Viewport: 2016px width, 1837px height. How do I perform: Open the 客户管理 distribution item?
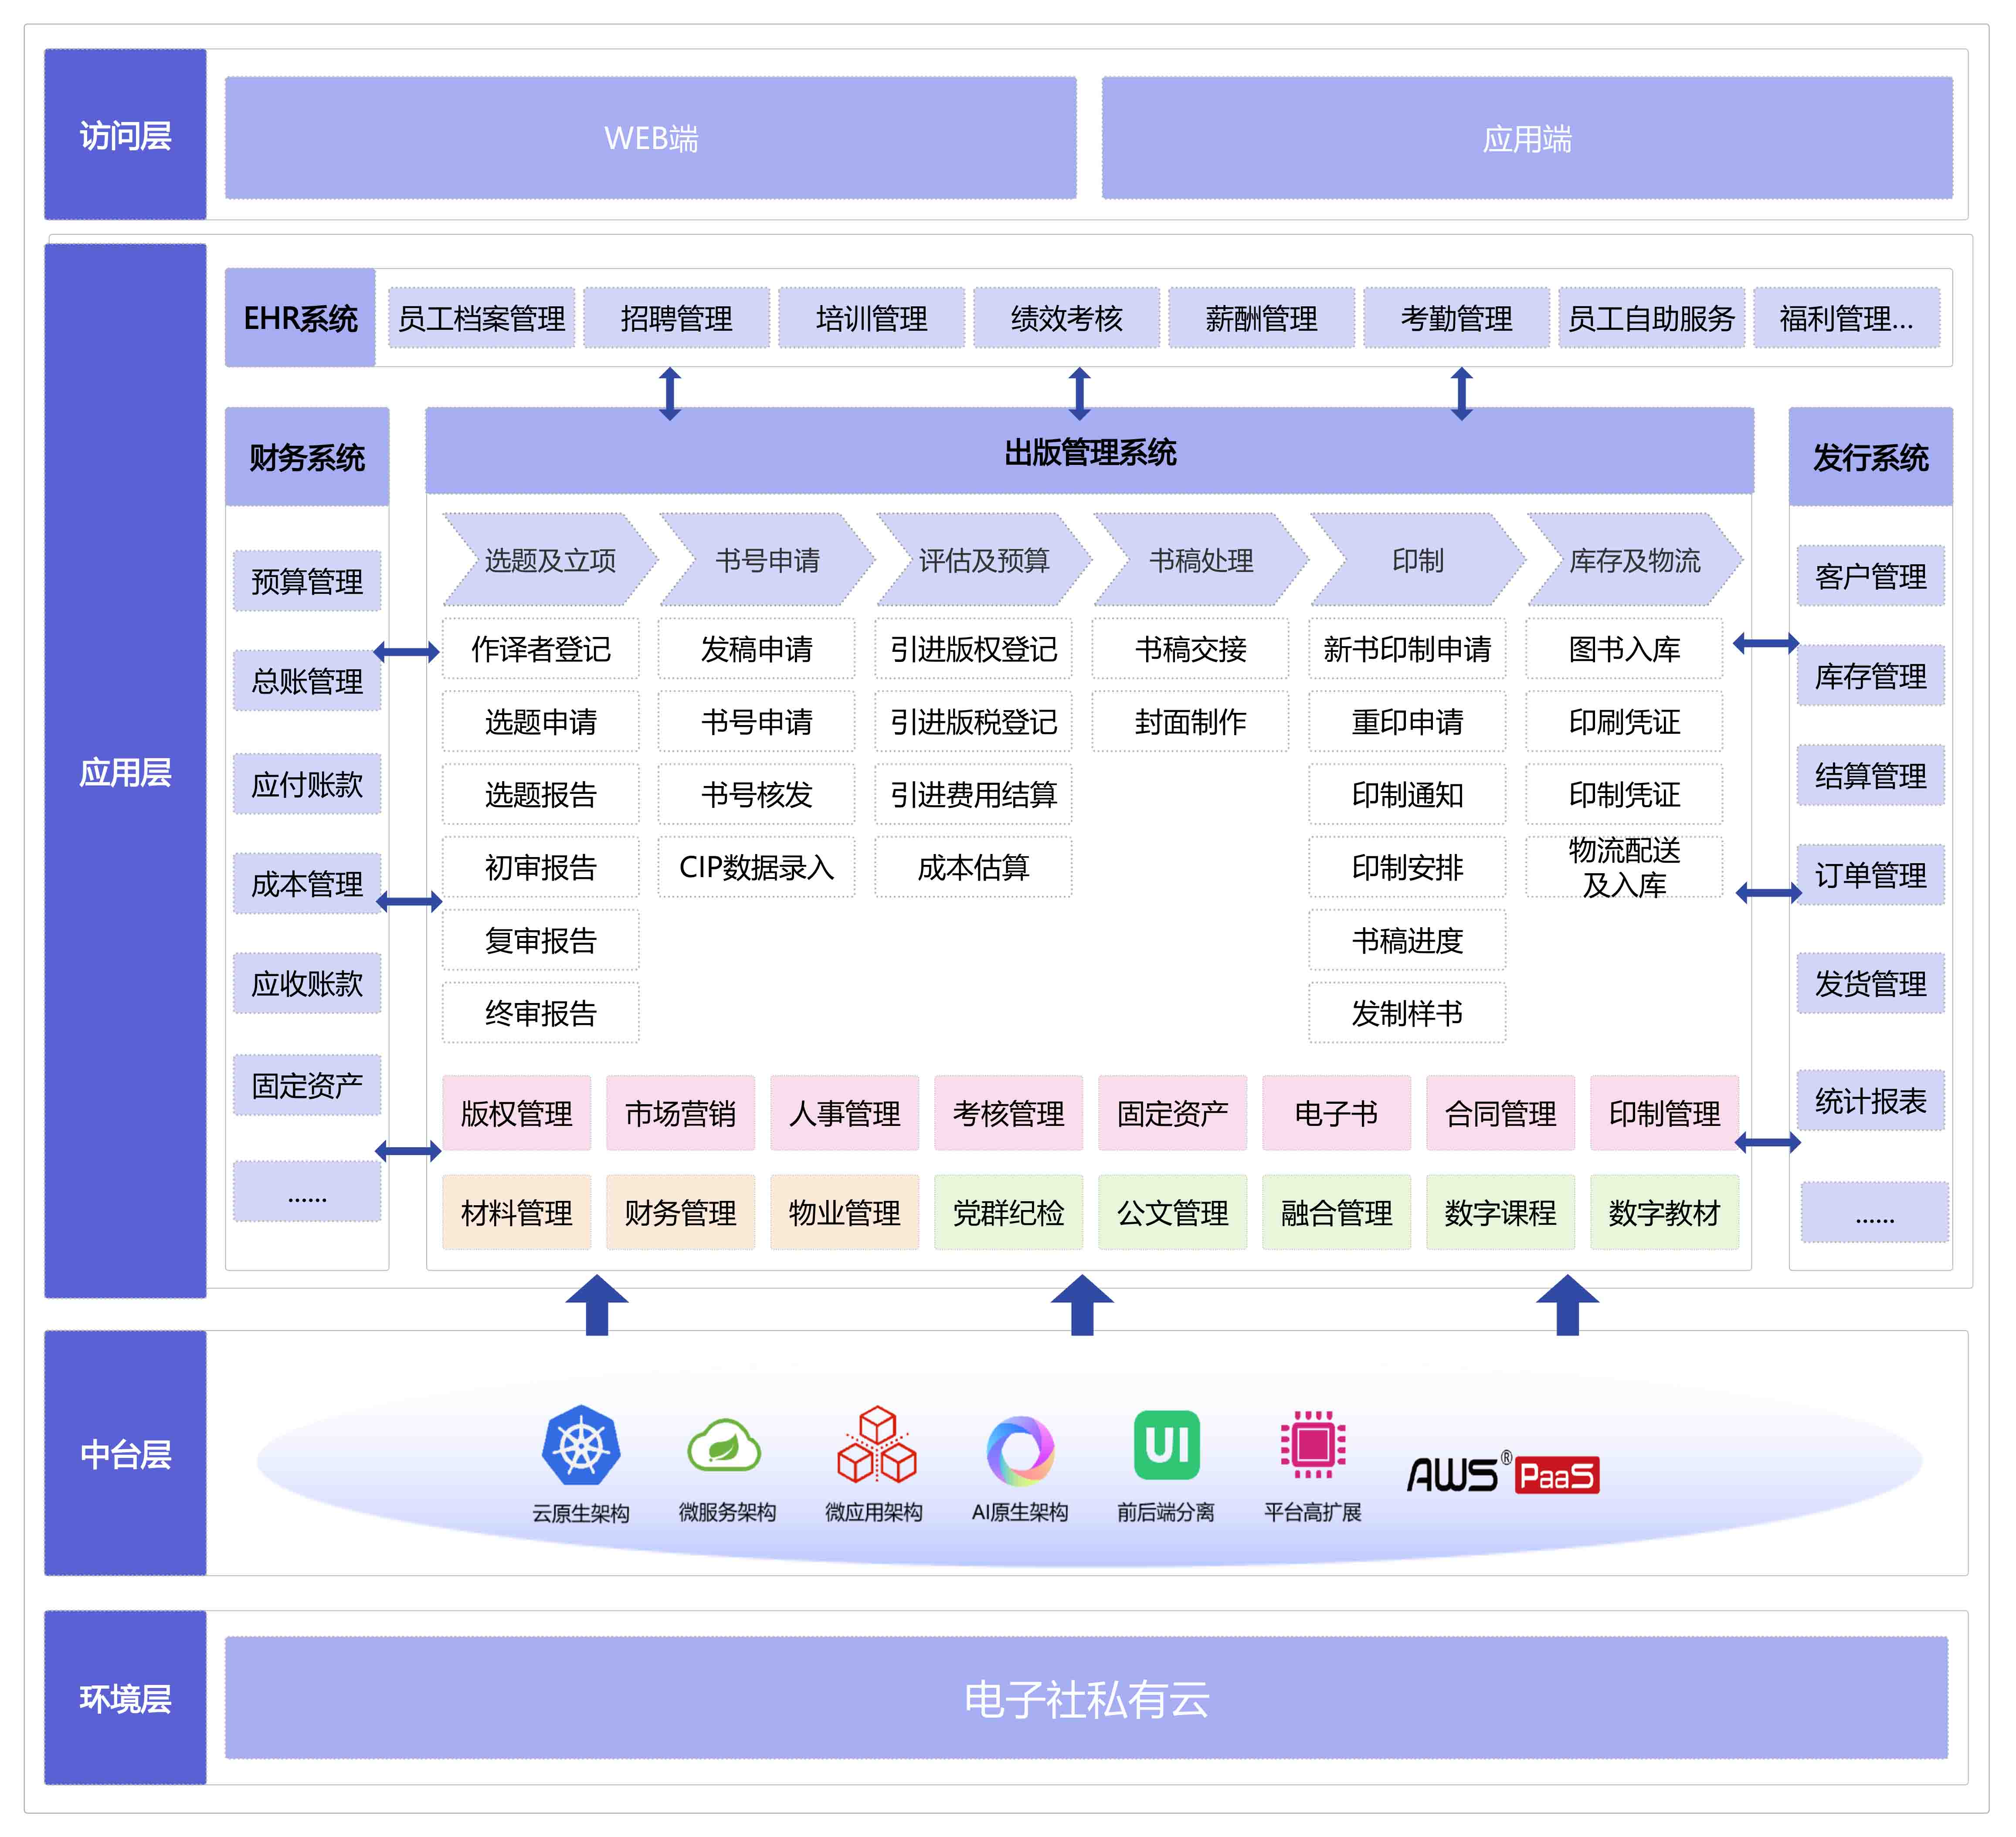[x=1870, y=576]
